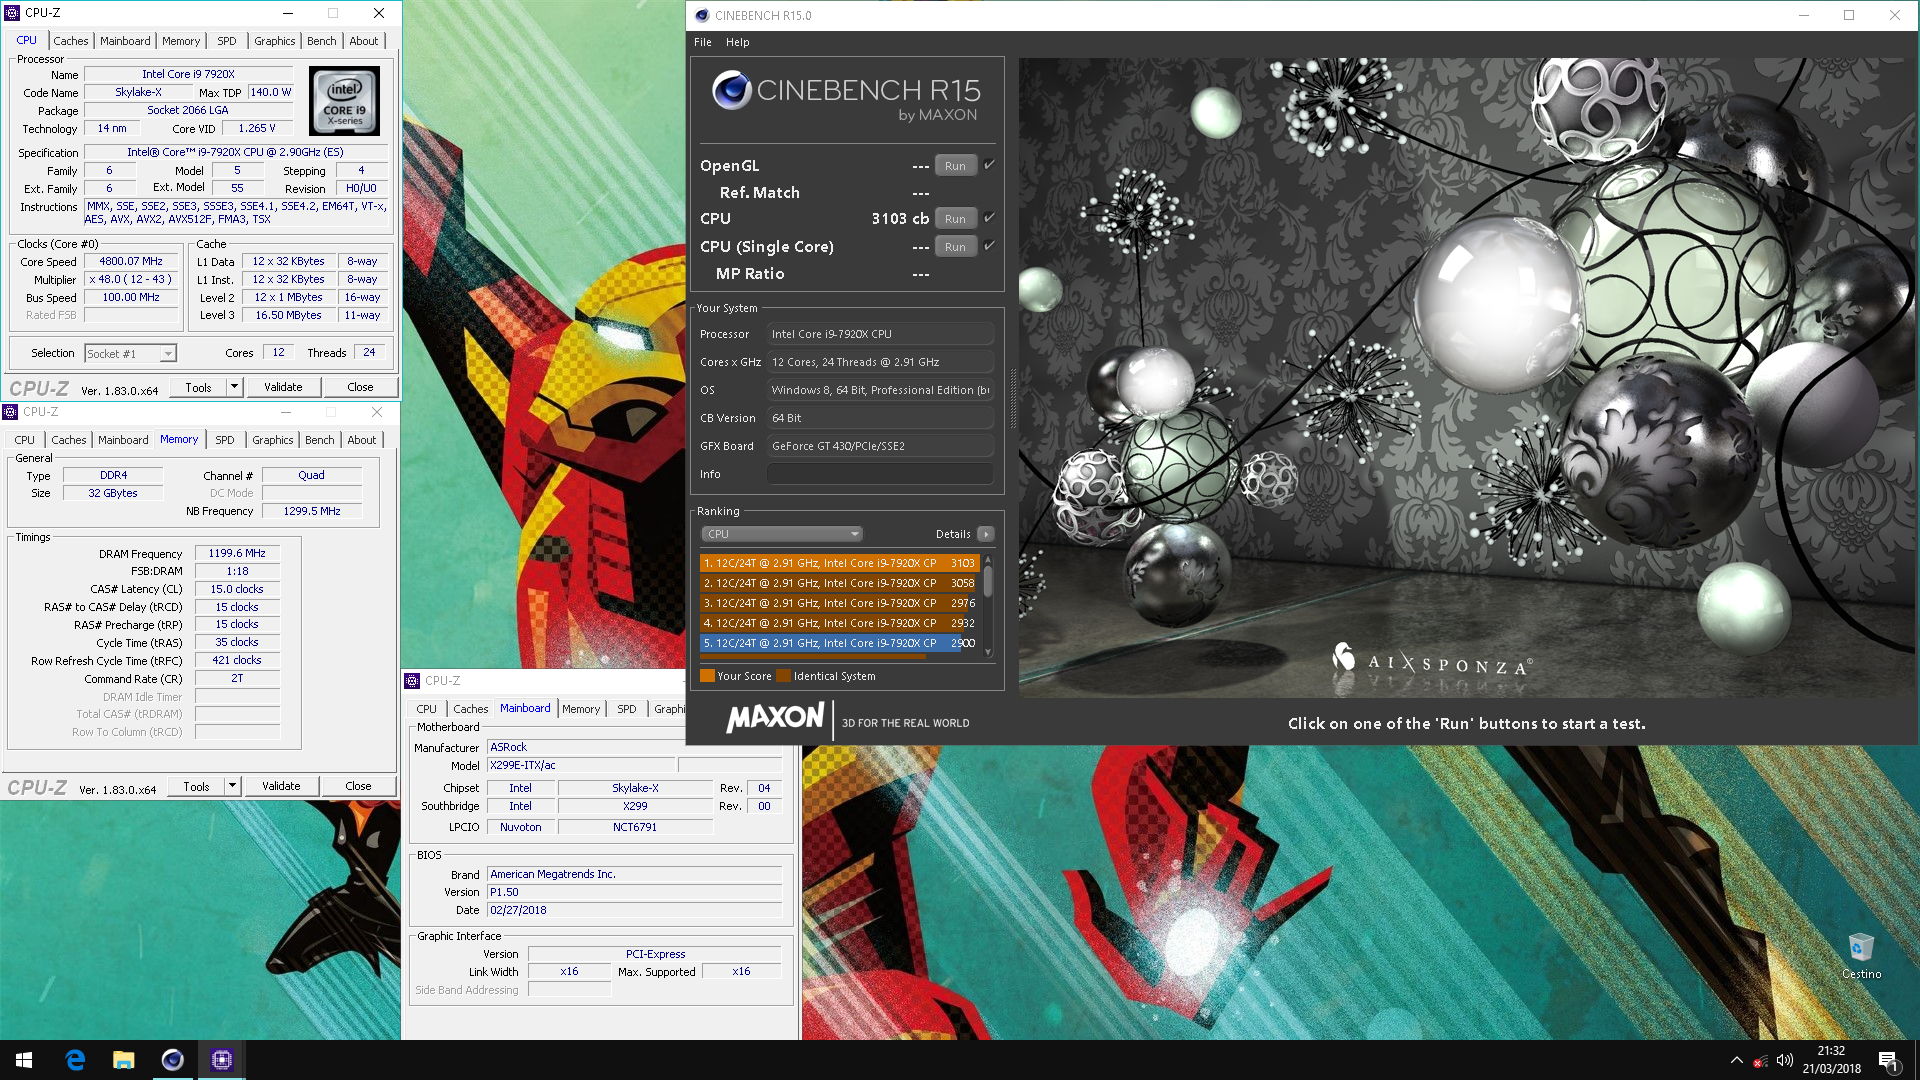Select ranking entry 1 with score 3103
Viewport: 1920px width, 1080px height.
[838, 563]
